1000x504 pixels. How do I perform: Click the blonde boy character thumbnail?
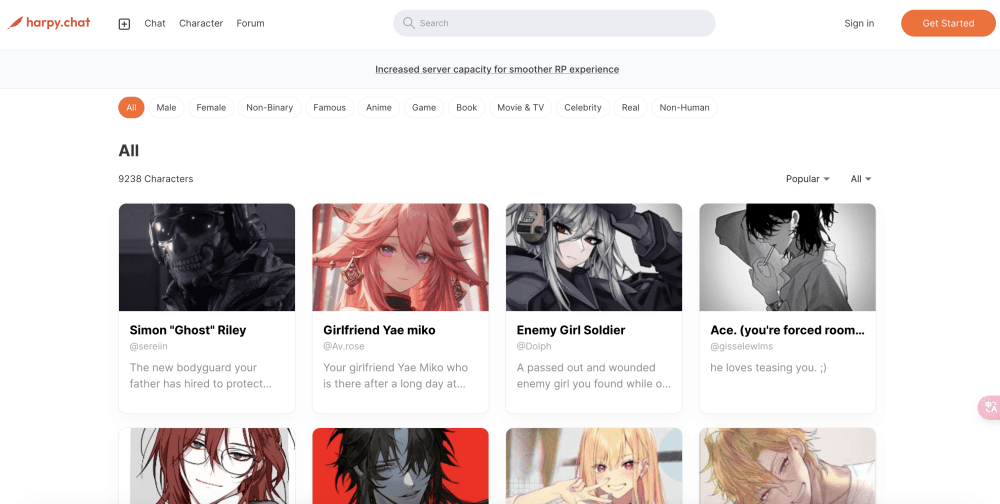788,466
